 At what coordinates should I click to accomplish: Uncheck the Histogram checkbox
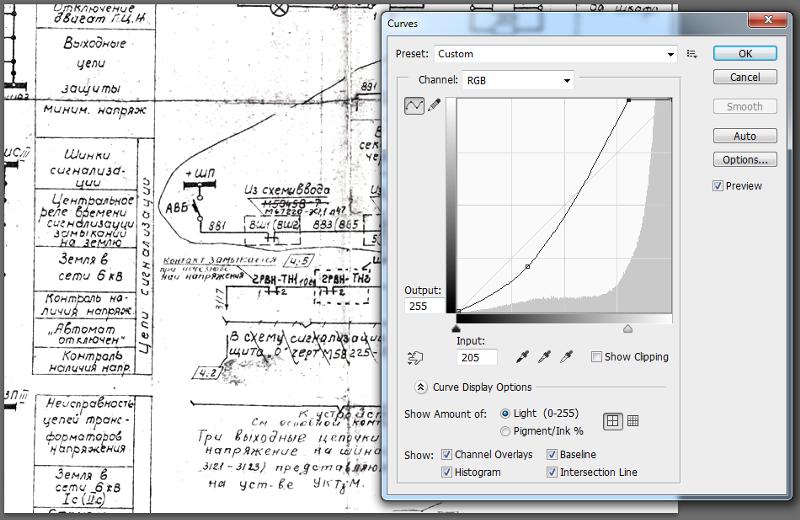point(446,472)
